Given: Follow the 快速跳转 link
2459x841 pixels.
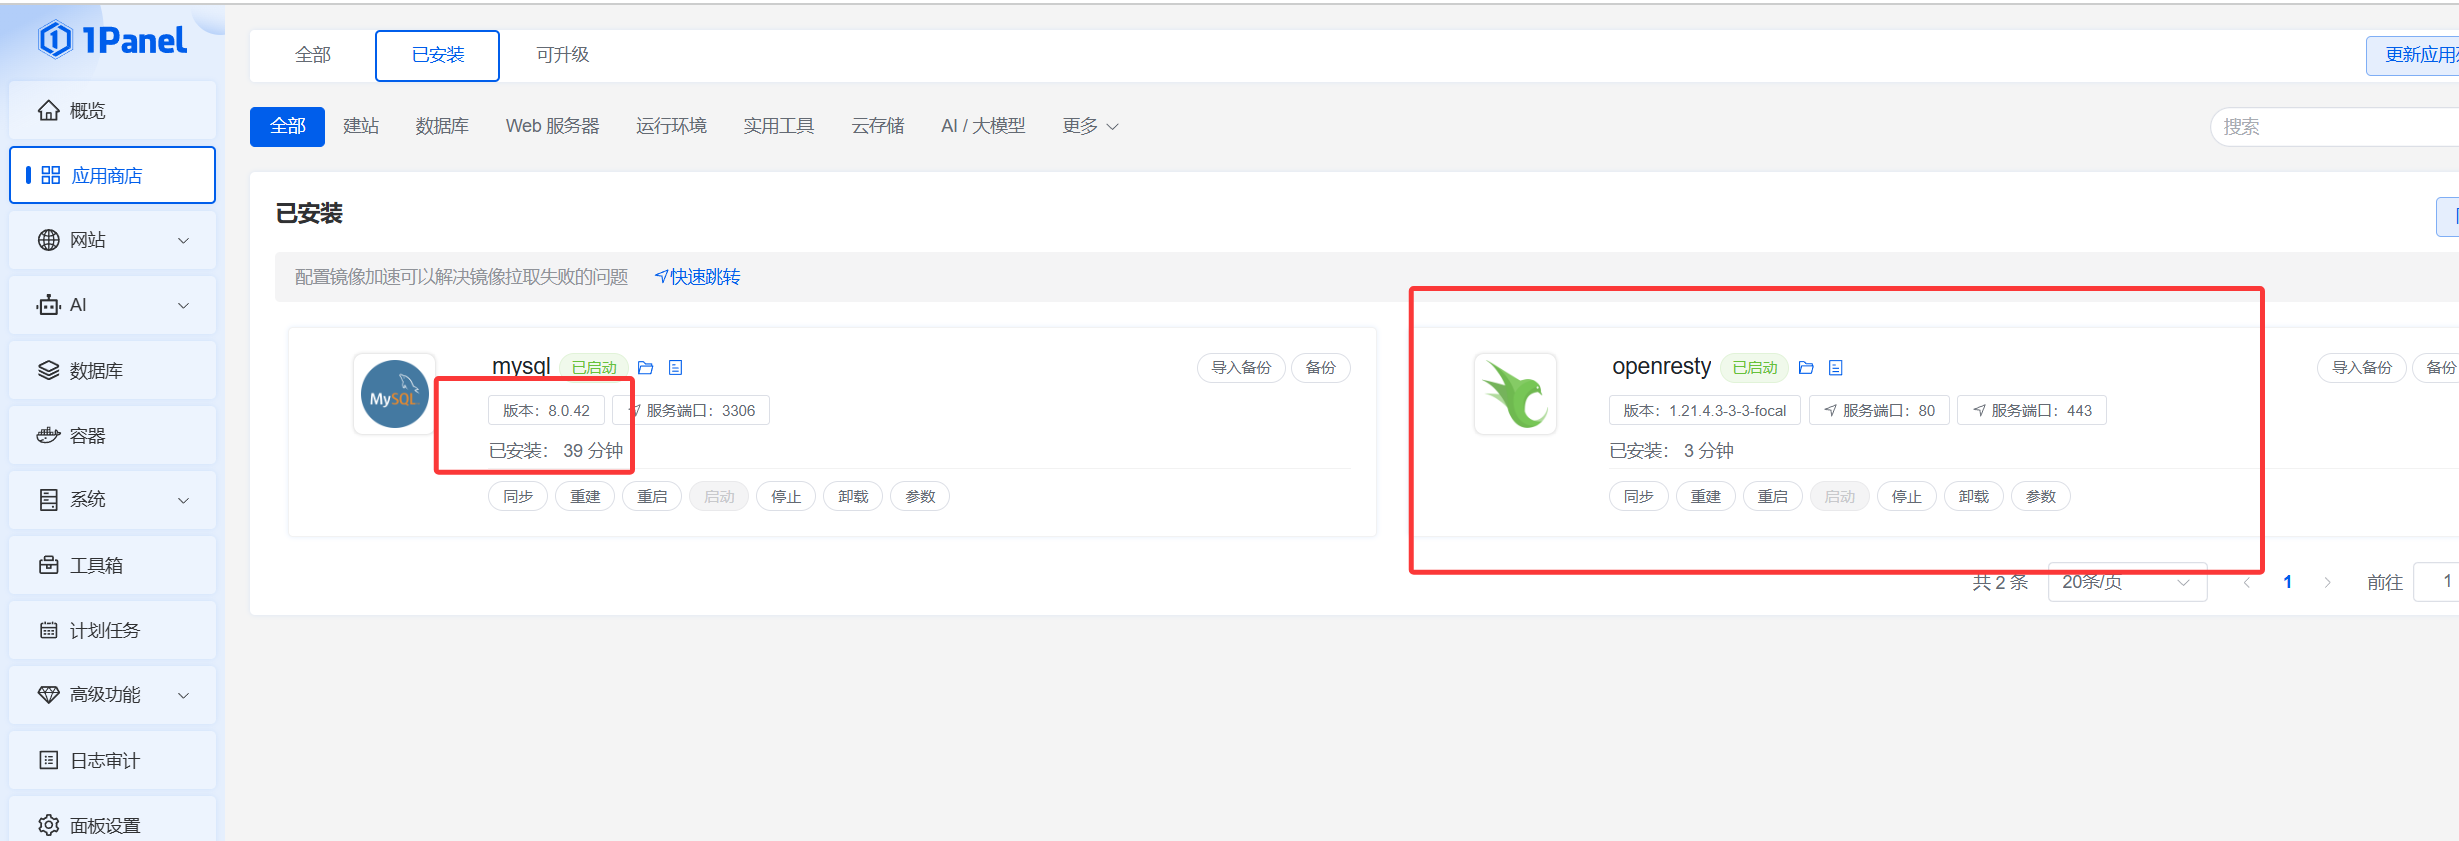Looking at the screenshot, I should [698, 277].
